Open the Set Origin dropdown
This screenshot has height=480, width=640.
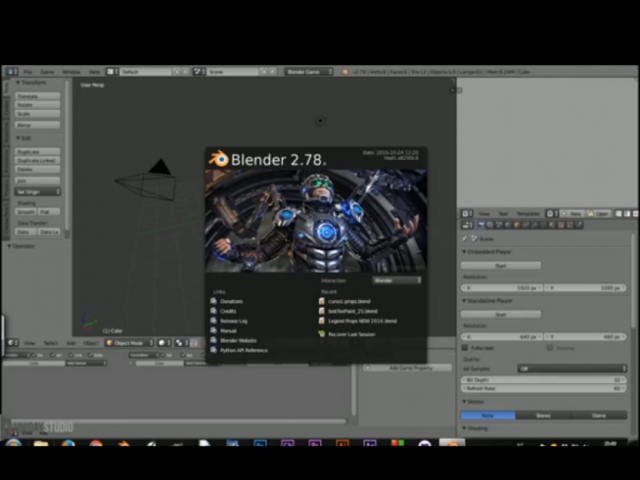click(38, 192)
